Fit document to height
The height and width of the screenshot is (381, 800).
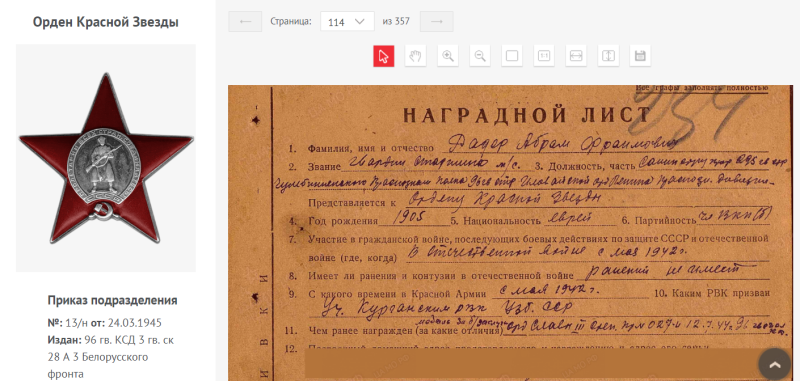coord(608,56)
